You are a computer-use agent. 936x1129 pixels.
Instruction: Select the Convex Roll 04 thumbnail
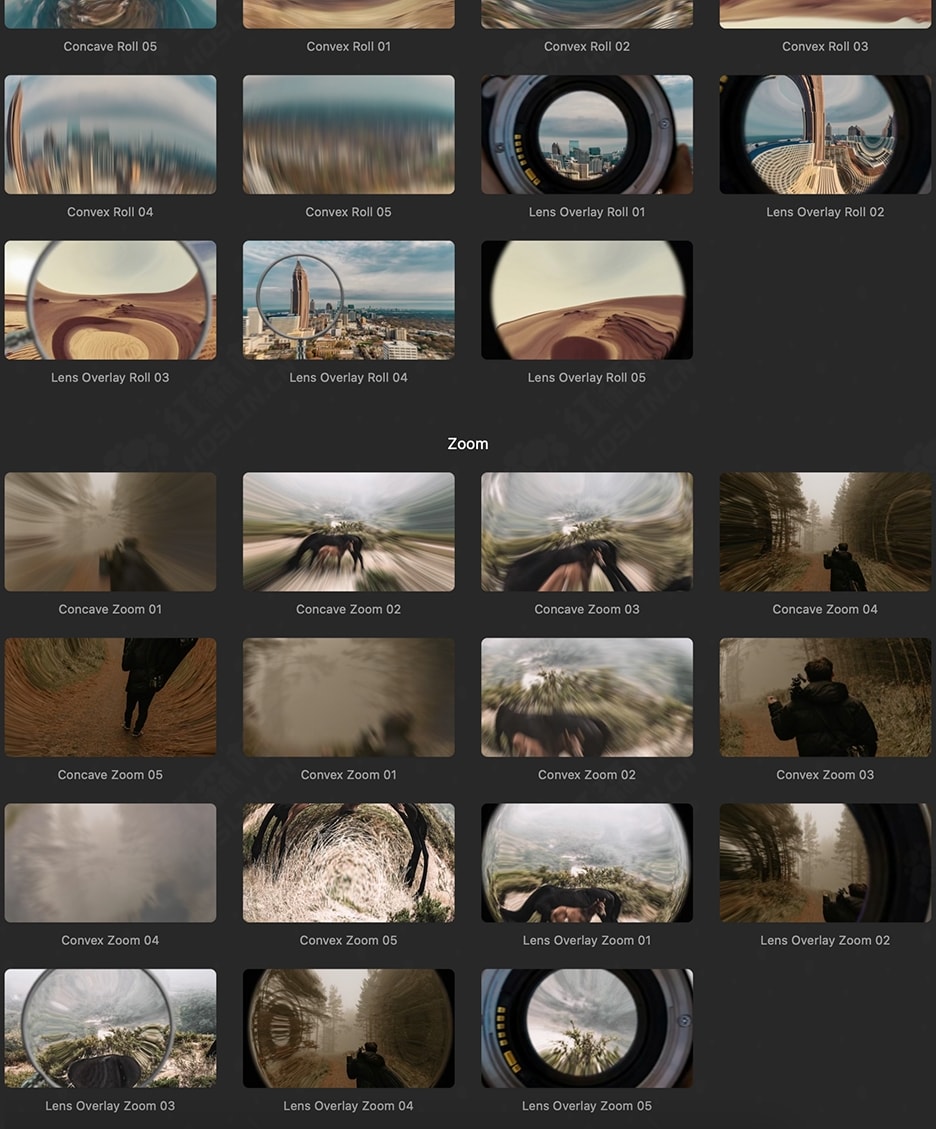110,135
